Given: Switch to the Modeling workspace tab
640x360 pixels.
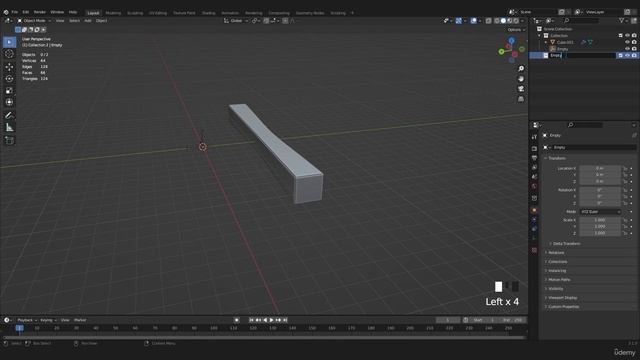Looking at the screenshot, I should tap(113, 13).
